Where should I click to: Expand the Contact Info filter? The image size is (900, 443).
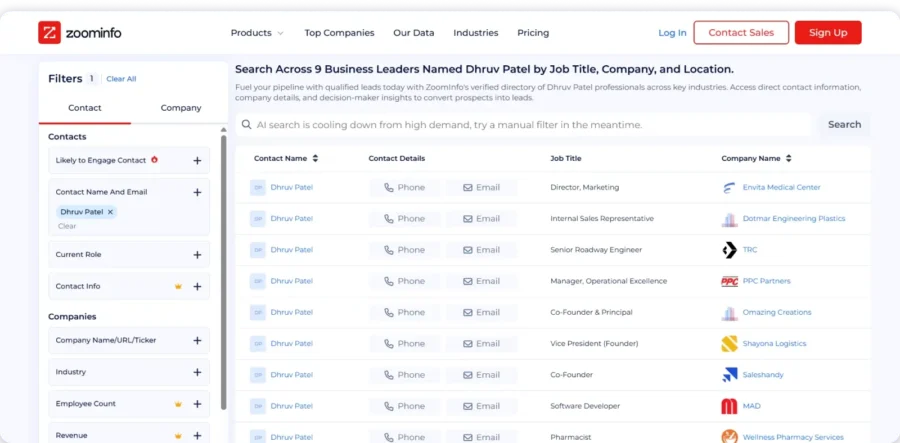[197, 286]
